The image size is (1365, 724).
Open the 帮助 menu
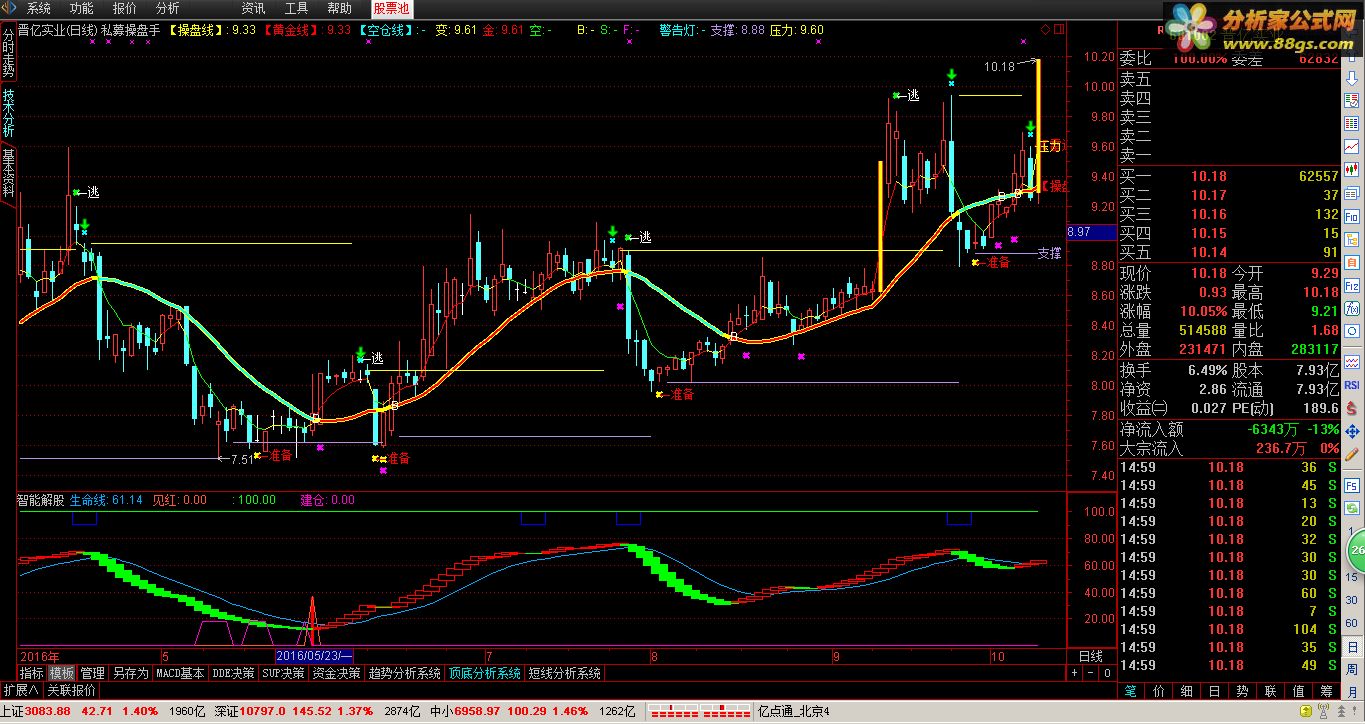pos(339,8)
